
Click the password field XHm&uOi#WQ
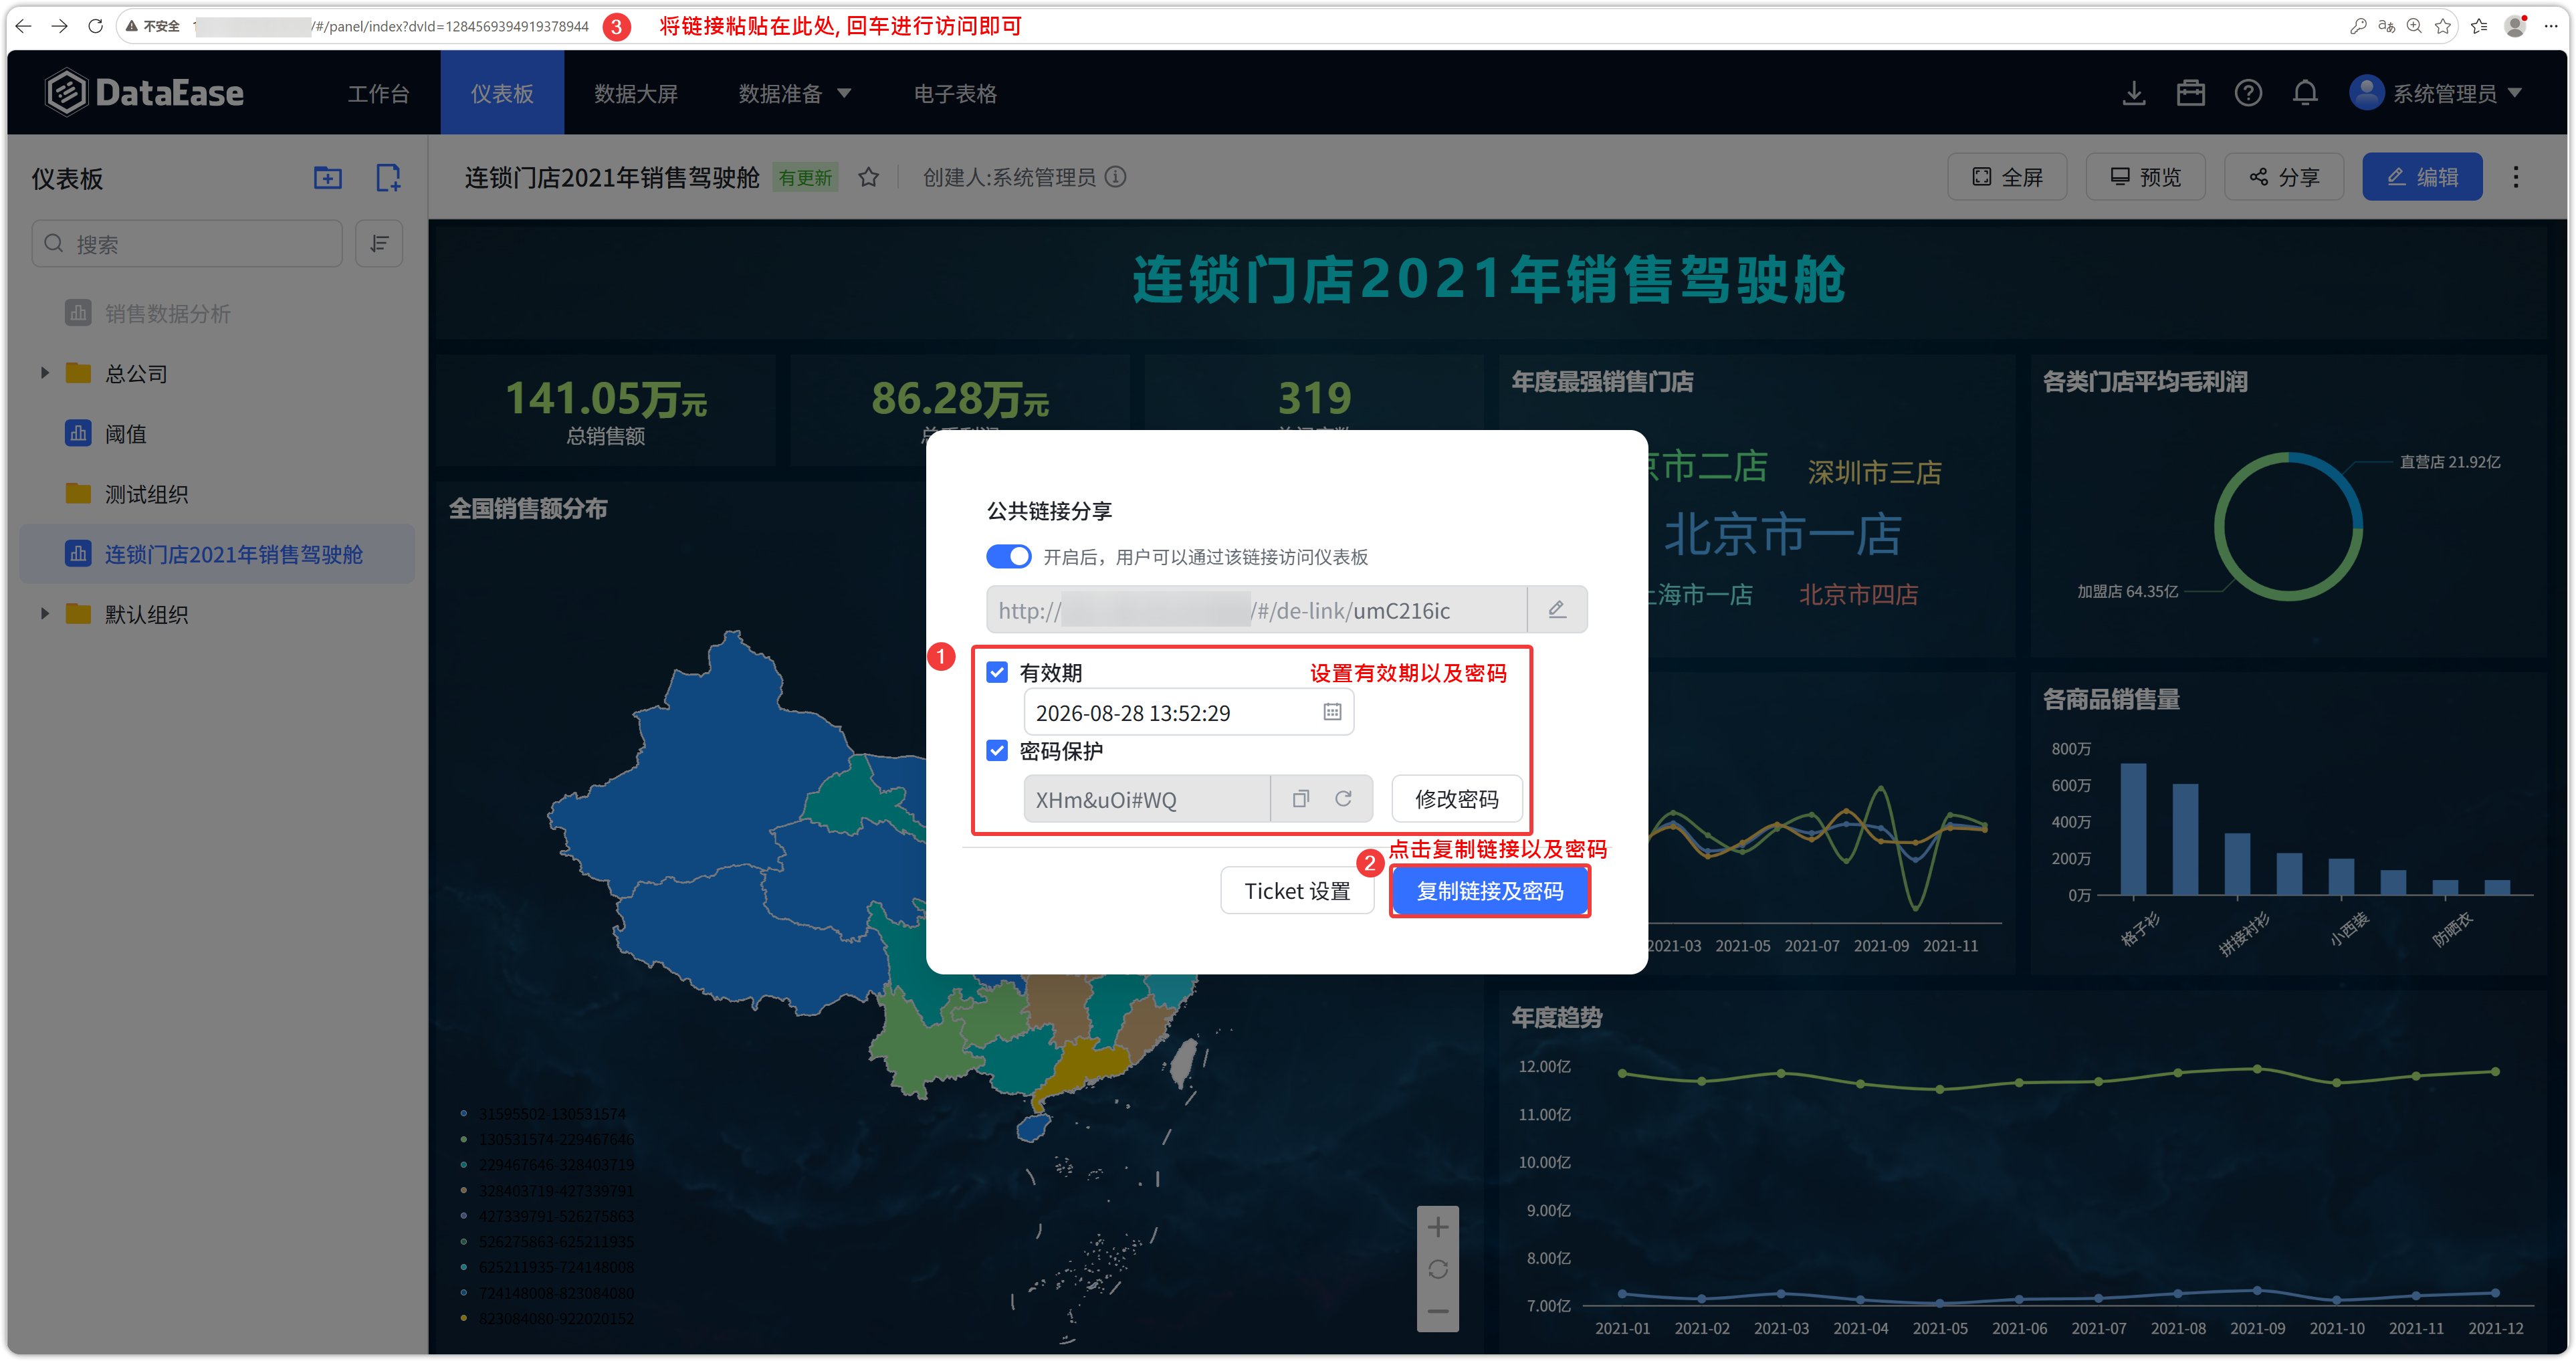[x=1146, y=798]
